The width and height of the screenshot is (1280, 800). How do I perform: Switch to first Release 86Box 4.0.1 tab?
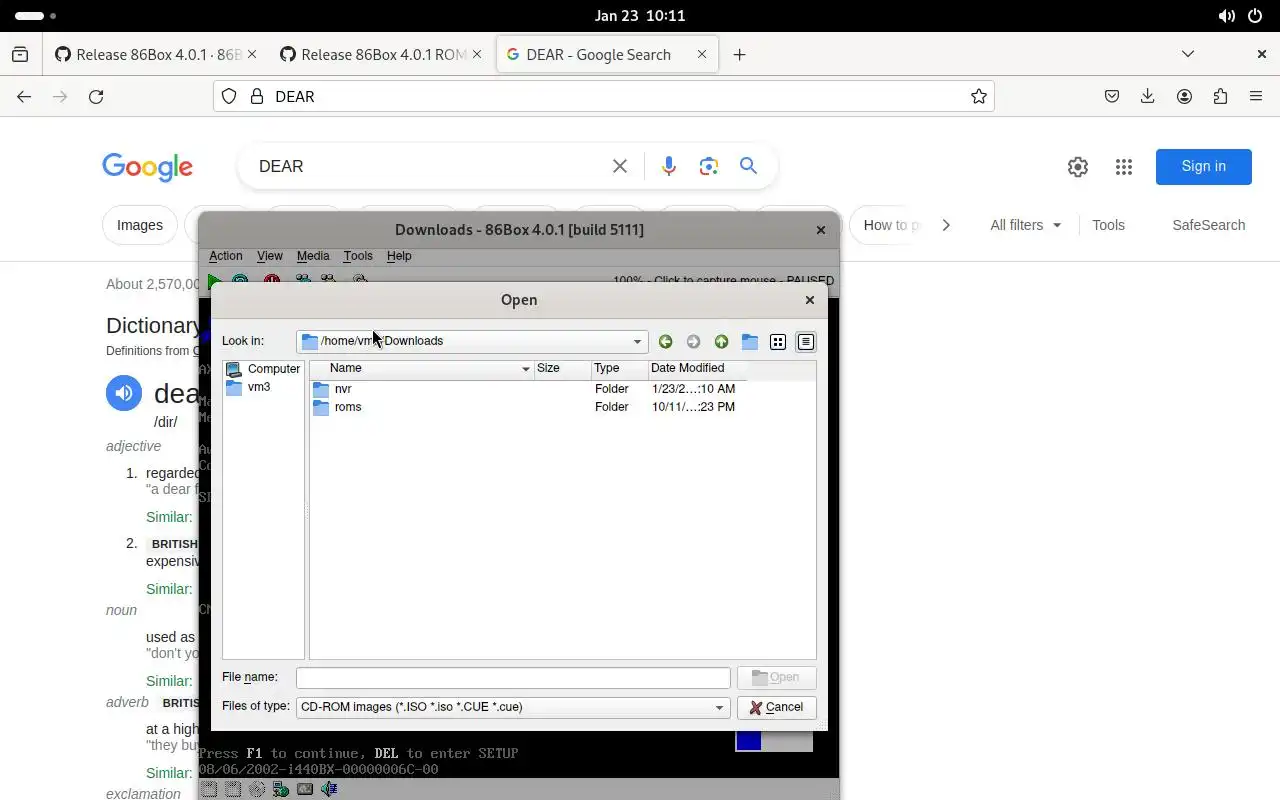pos(158,54)
